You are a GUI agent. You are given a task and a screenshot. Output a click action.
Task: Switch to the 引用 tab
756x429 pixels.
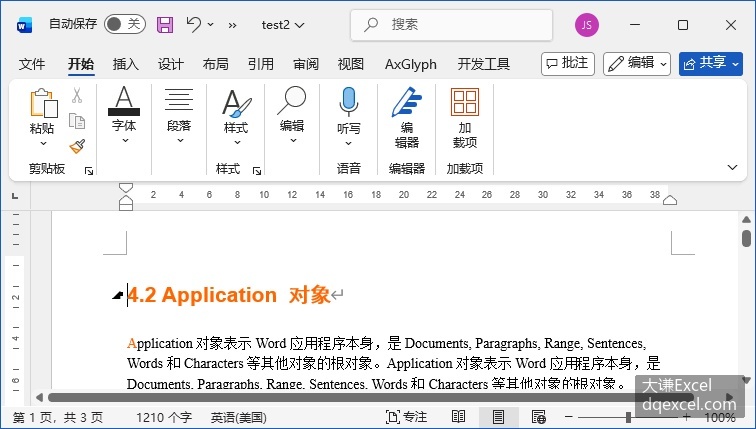point(261,64)
